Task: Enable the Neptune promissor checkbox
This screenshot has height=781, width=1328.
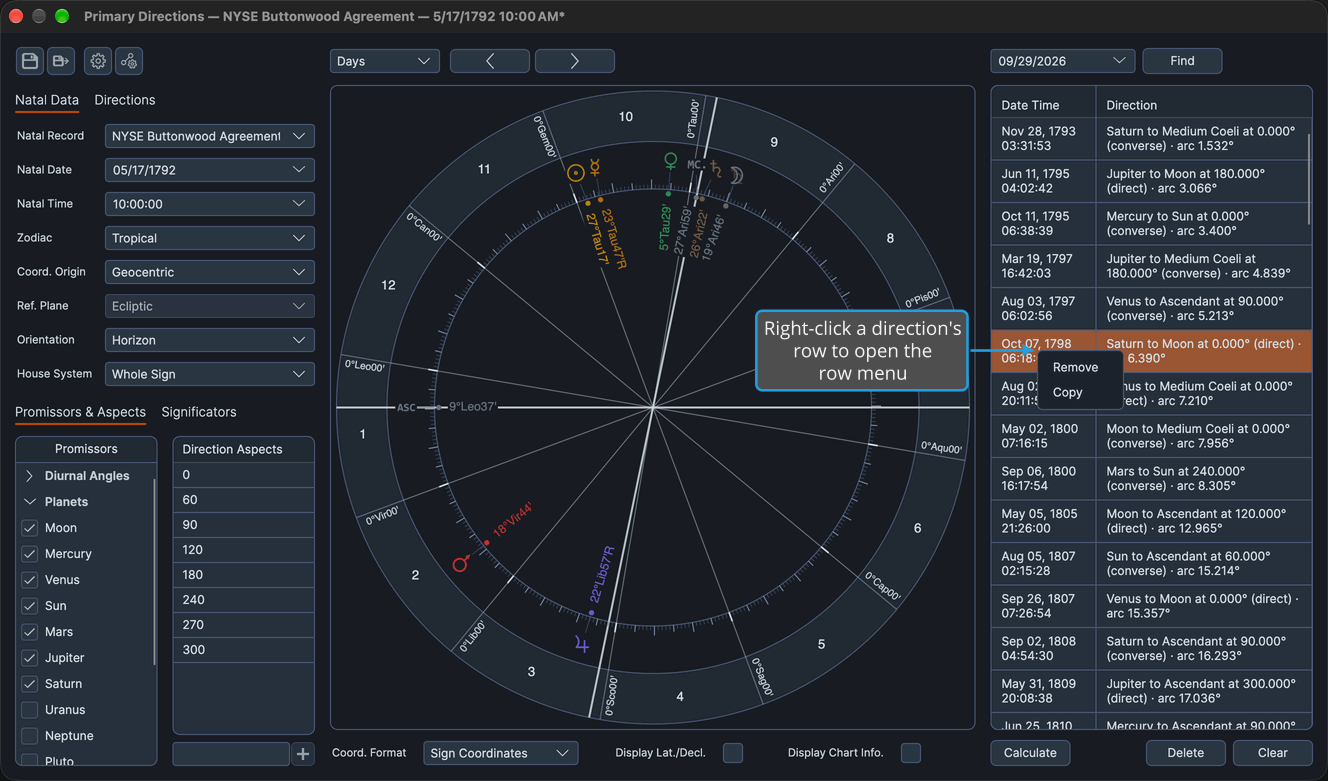Action: click(x=30, y=736)
